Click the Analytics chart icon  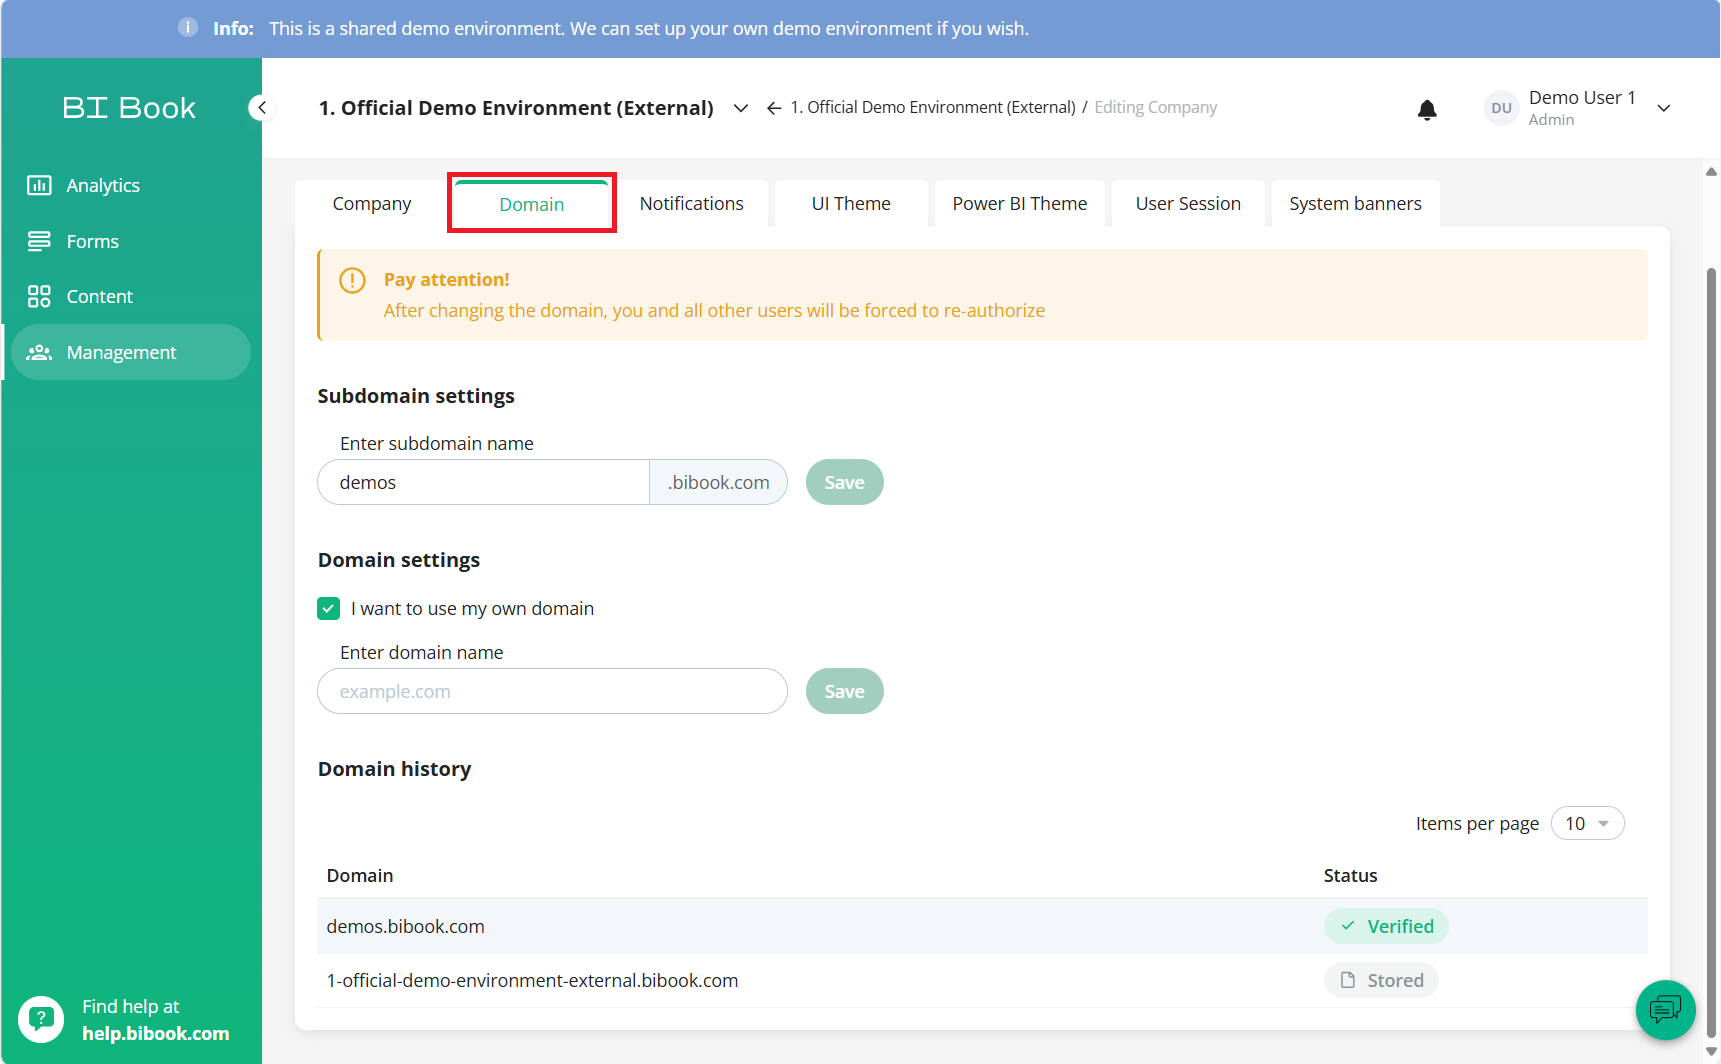click(39, 185)
